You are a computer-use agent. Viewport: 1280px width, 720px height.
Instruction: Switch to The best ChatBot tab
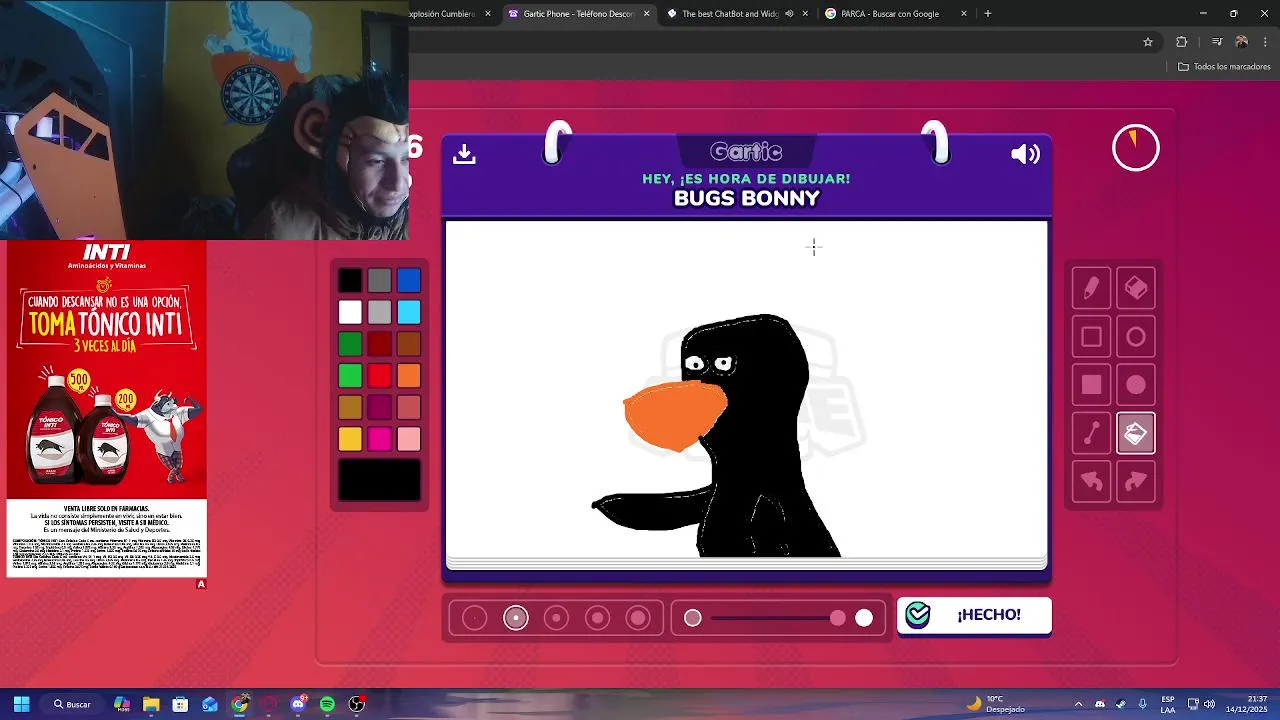coord(730,14)
